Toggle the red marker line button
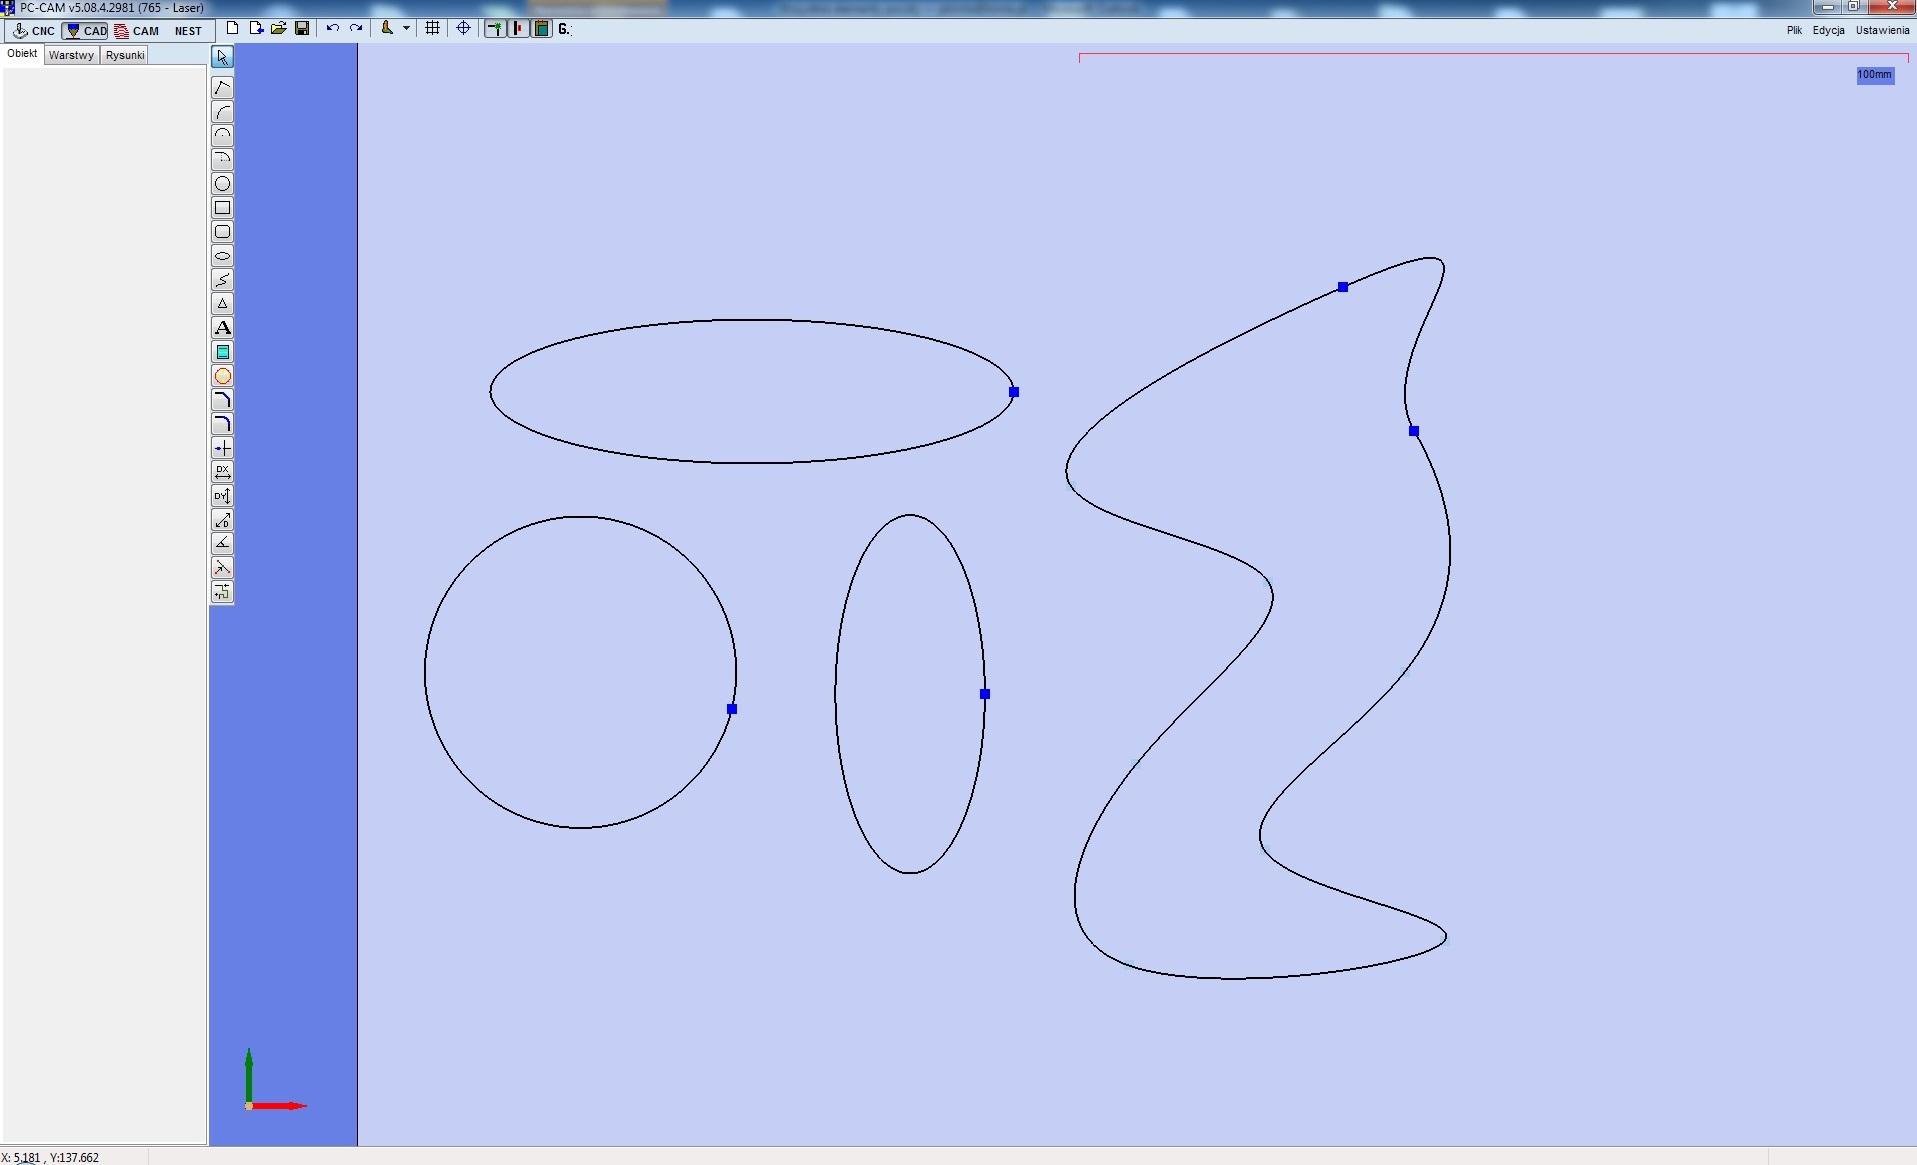Image resolution: width=1917 pixels, height=1165 pixels. (x=518, y=29)
